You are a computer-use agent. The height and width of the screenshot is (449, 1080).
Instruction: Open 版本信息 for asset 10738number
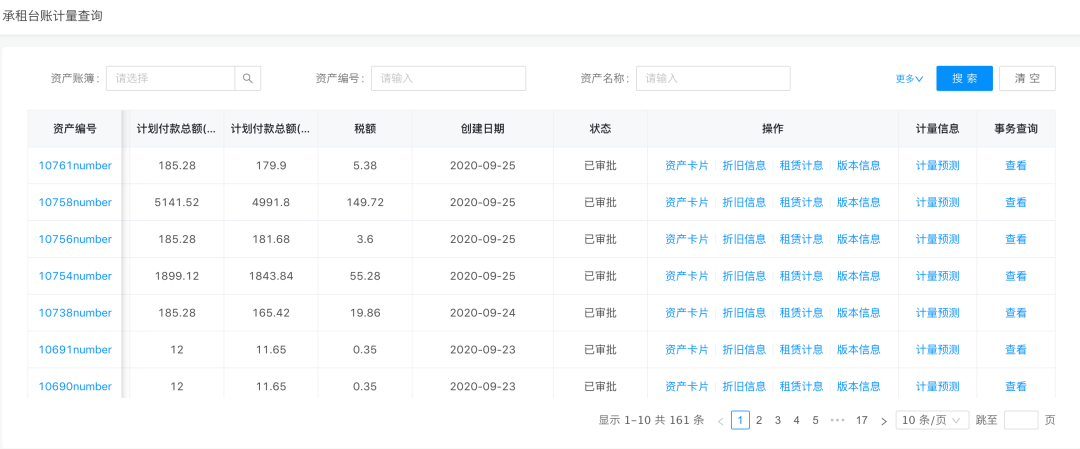point(858,313)
